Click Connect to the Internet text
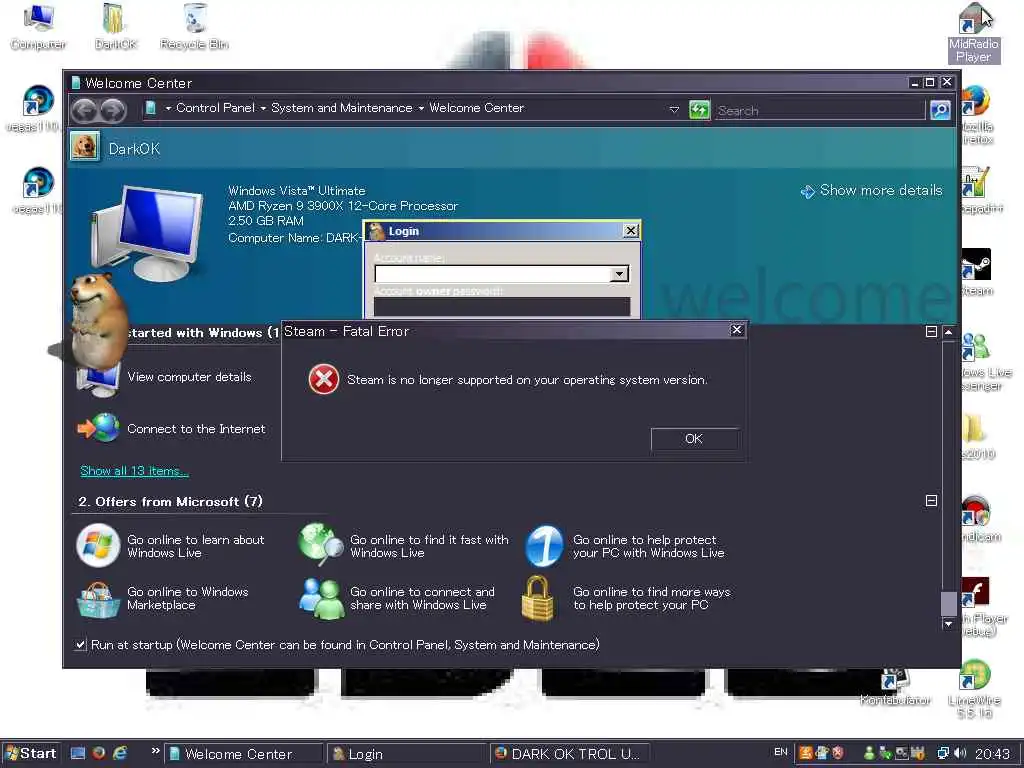1024x768 pixels. 196,429
